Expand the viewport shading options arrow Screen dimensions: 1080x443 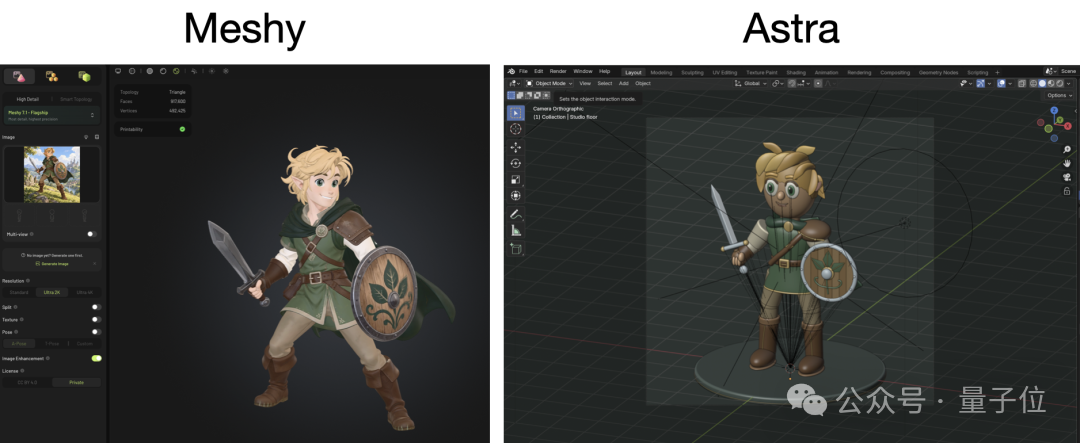(1069, 83)
